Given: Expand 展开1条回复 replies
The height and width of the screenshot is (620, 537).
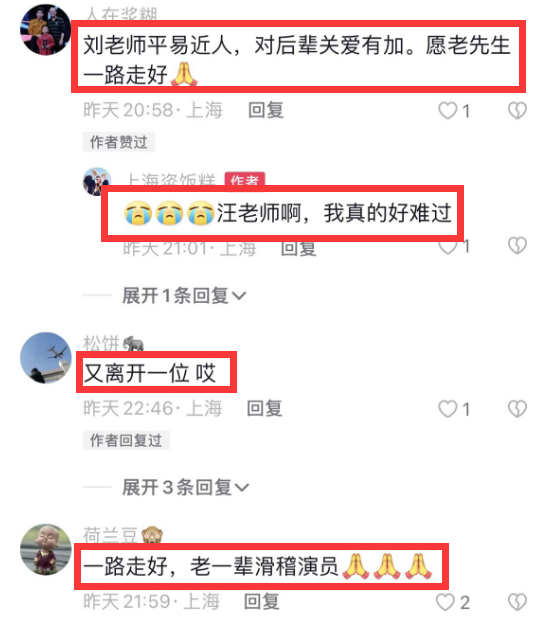Looking at the screenshot, I should [184, 295].
